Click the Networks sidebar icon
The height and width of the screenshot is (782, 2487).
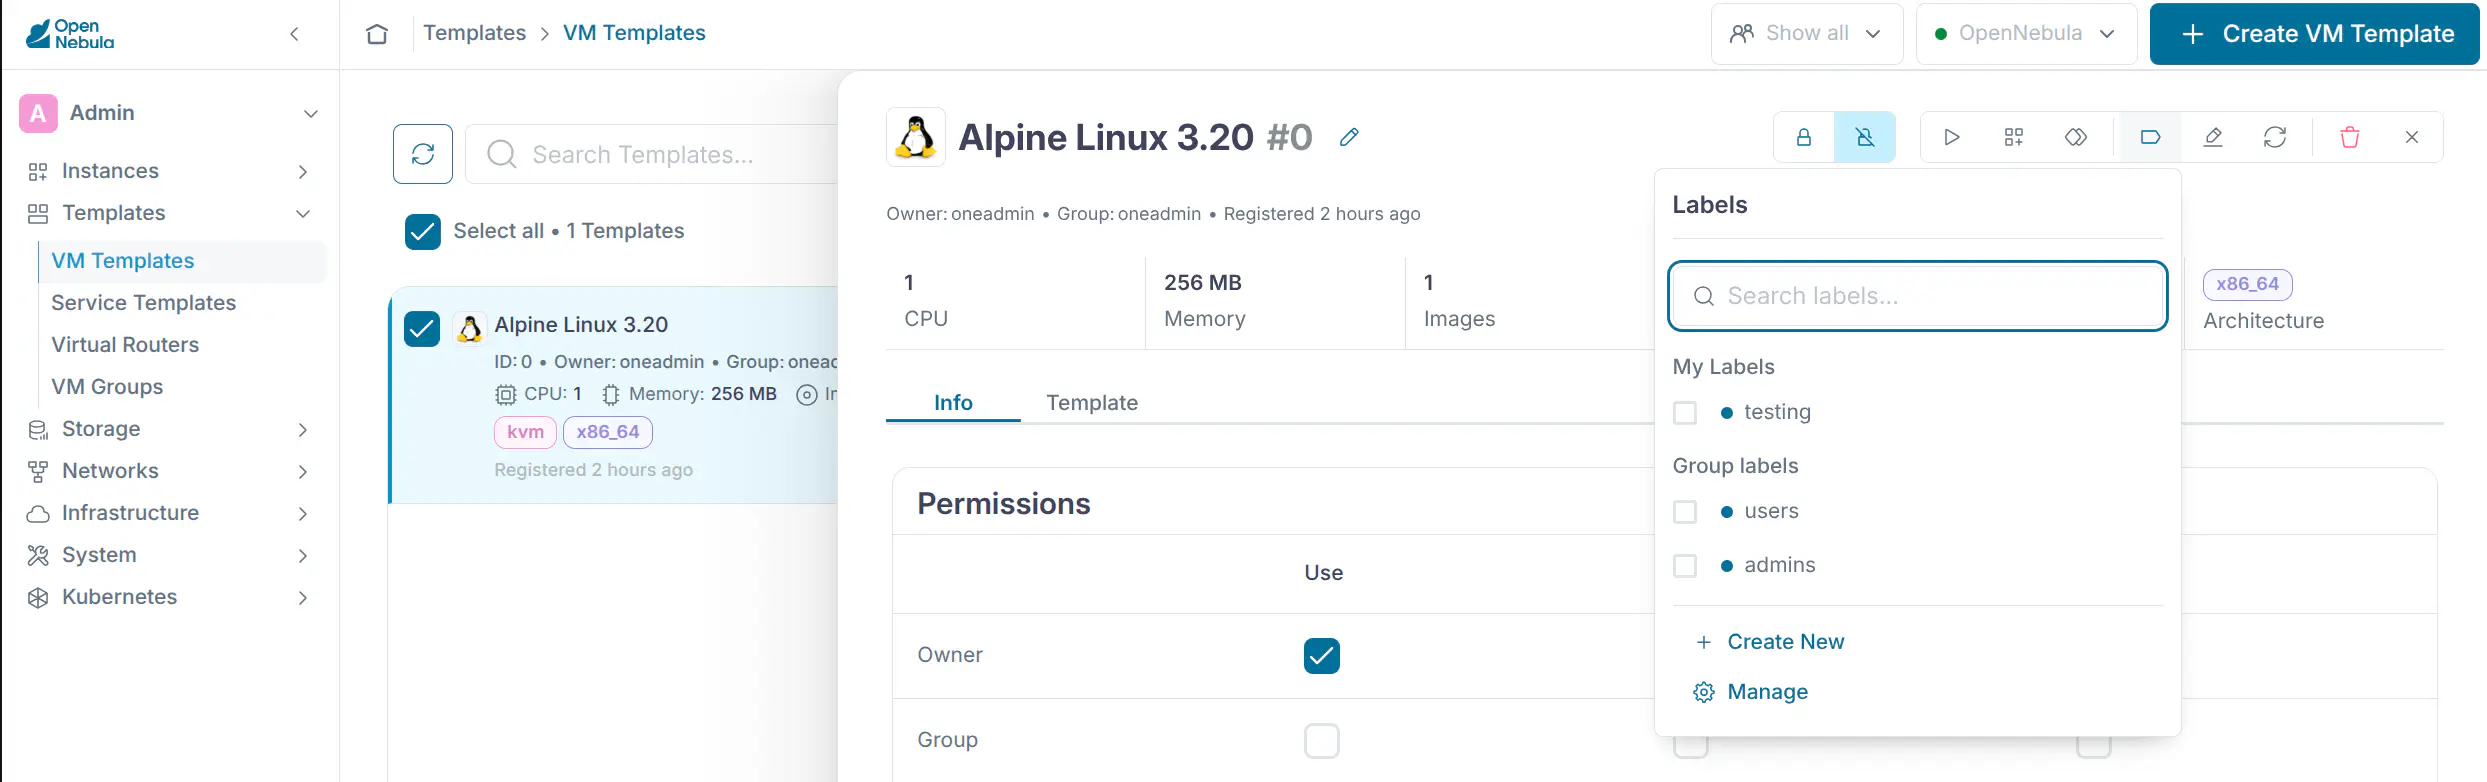[x=38, y=471]
